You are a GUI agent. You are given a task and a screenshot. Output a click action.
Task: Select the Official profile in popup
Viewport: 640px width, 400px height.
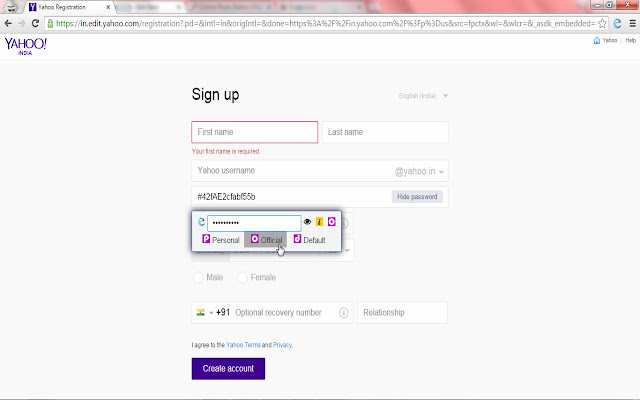pos(266,240)
